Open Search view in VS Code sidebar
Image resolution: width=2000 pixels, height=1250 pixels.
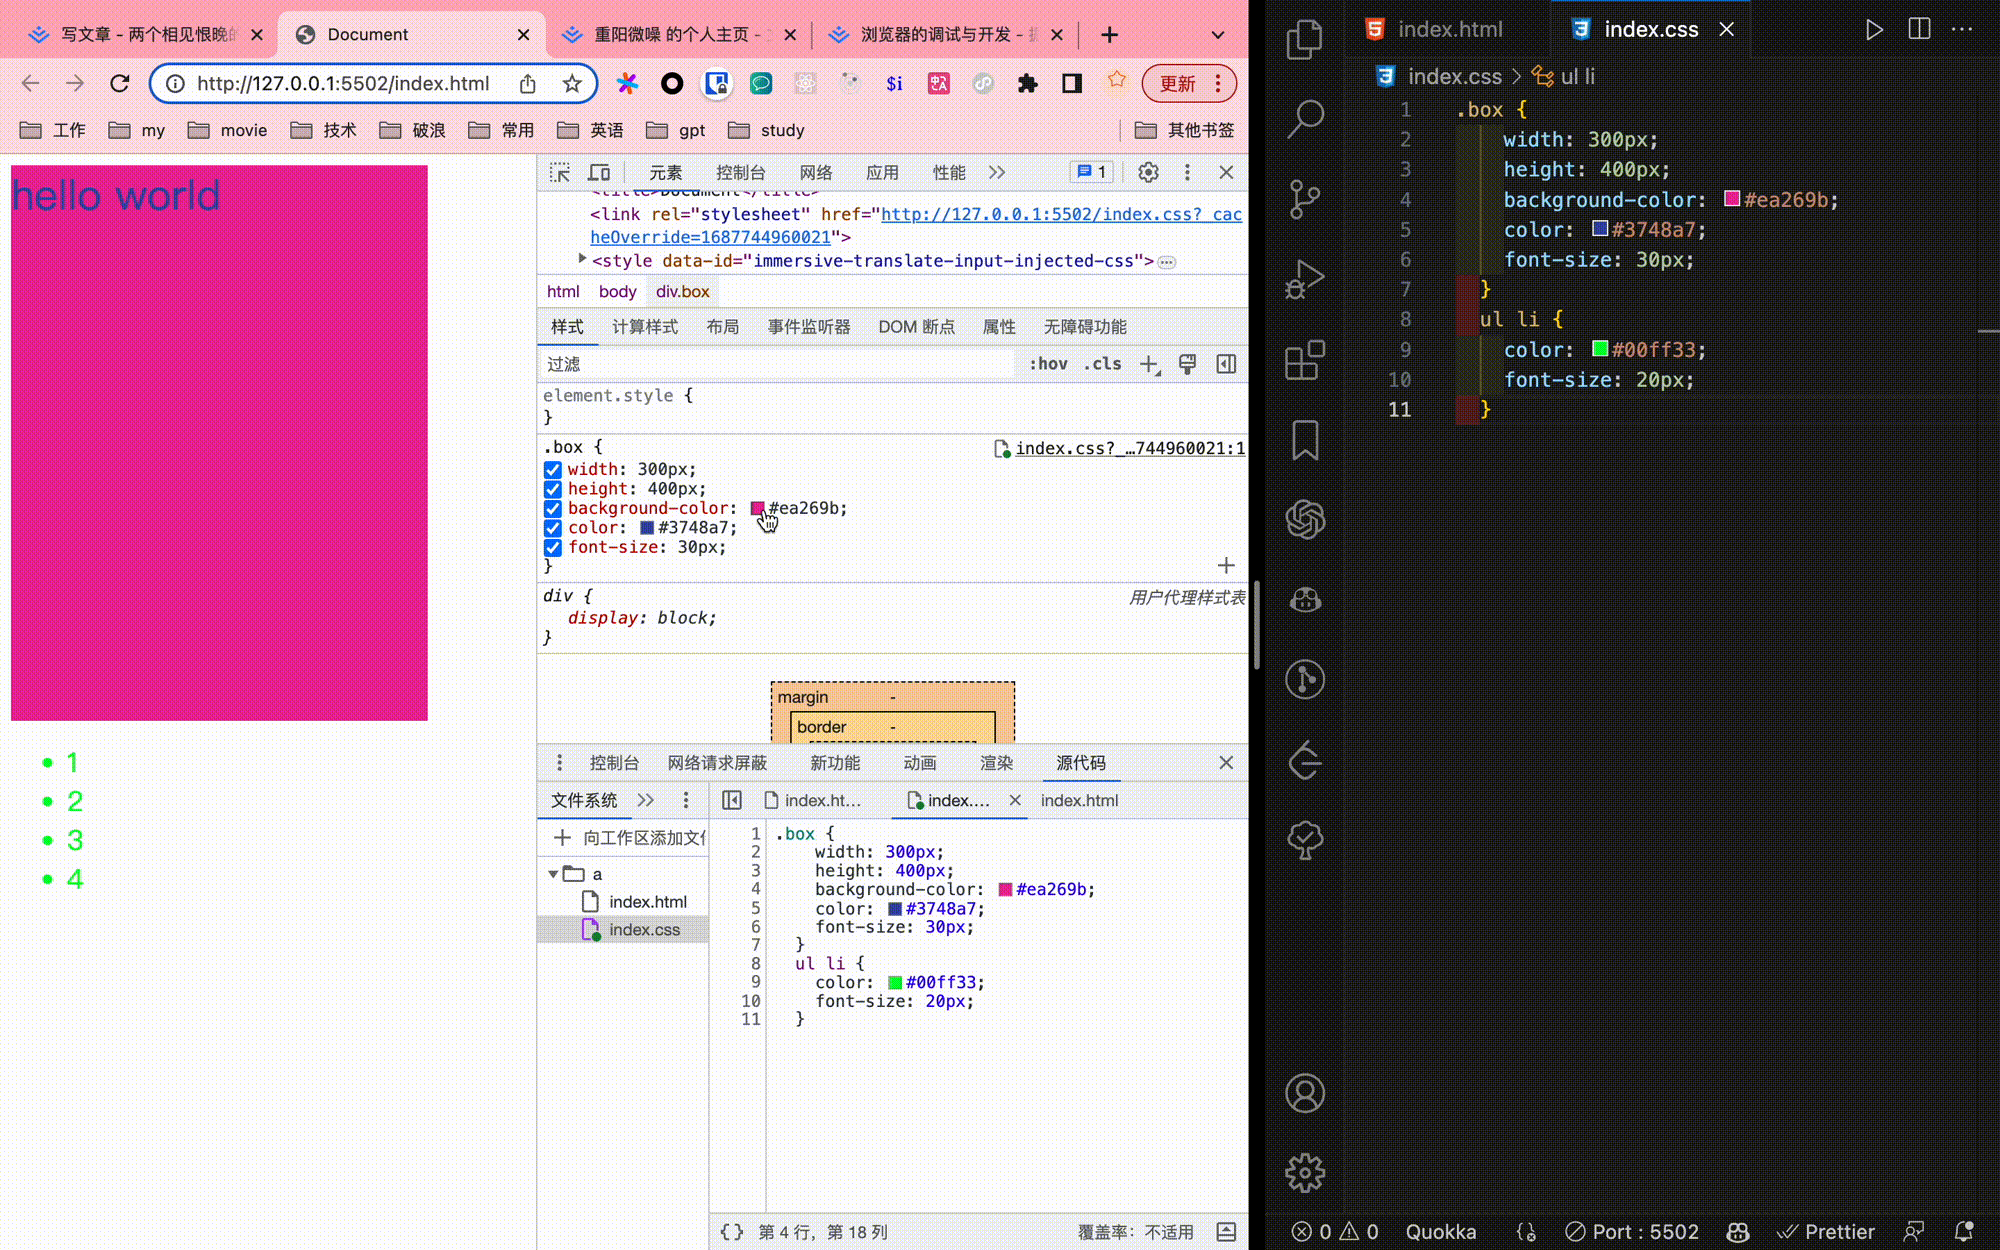[1303, 118]
